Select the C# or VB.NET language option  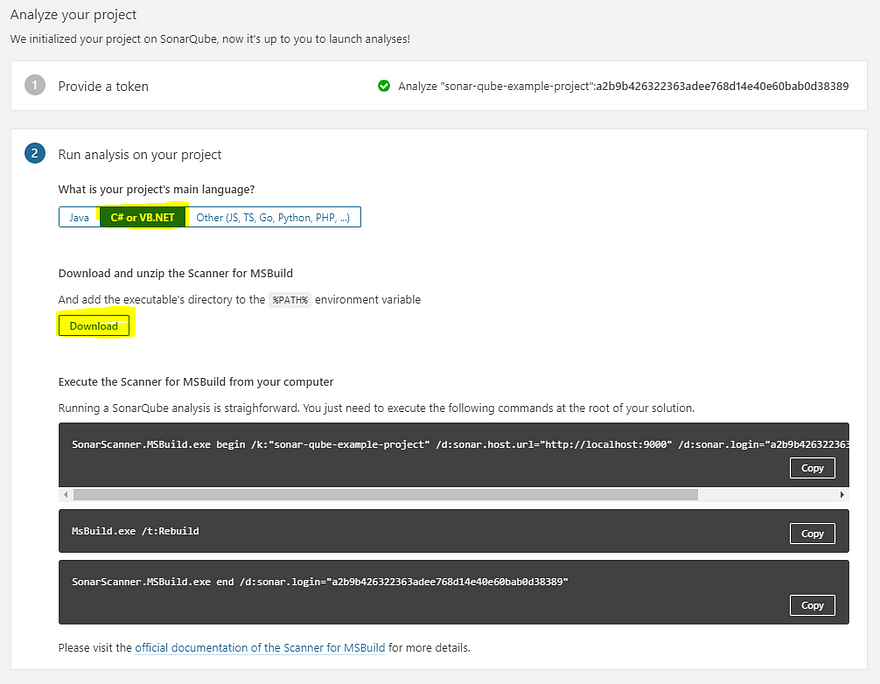tap(143, 217)
